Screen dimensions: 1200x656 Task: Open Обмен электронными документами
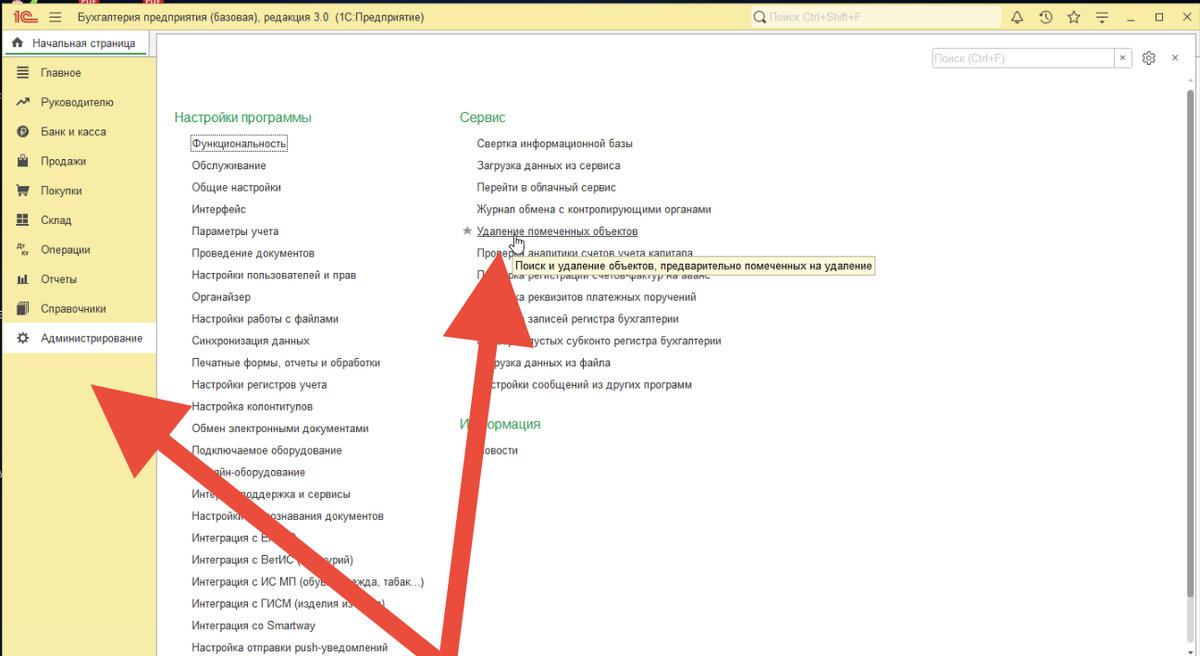[280, 429]
